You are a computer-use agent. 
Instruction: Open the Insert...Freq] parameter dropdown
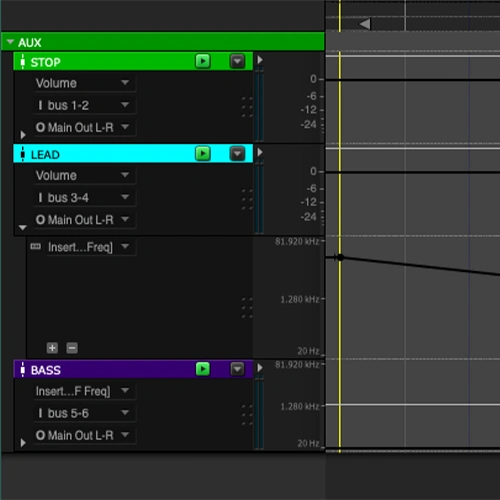(x=90, y=247)
